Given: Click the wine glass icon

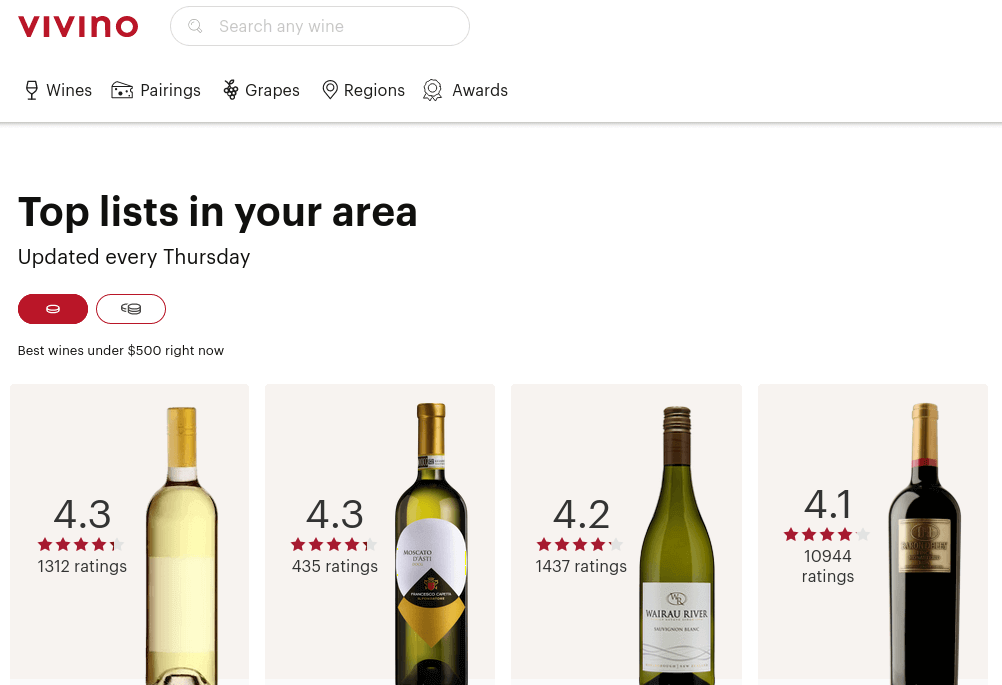Looking at the screenshot, I should [x=32, y=90].
